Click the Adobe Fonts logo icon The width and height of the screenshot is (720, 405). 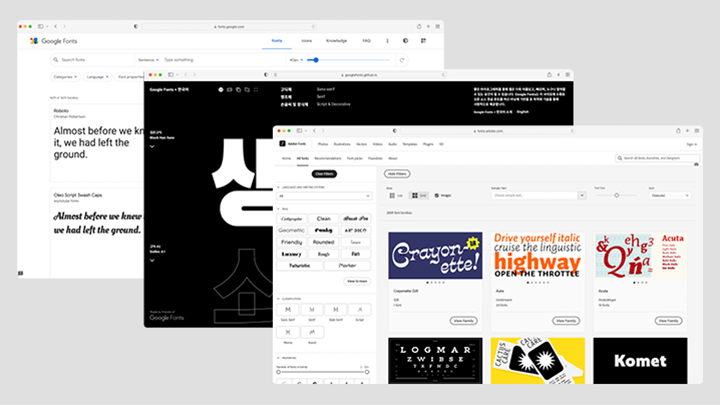[x=282, y=144]
